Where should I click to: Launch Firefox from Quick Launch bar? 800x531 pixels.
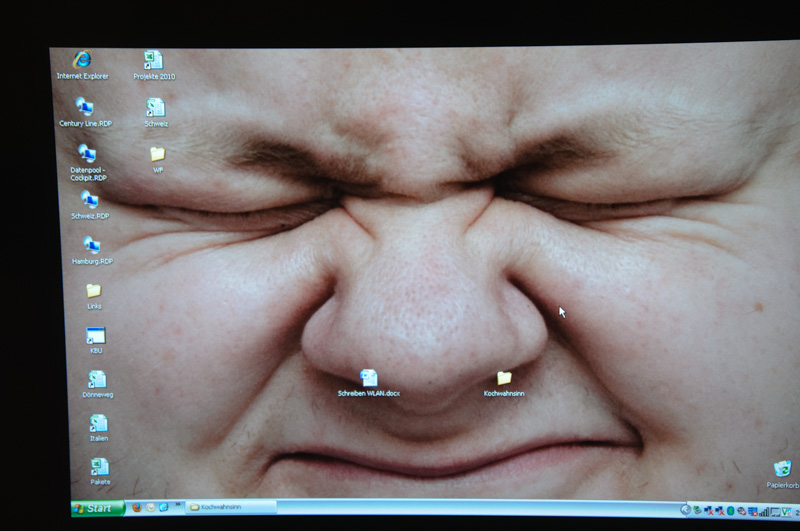click(136, 507)
